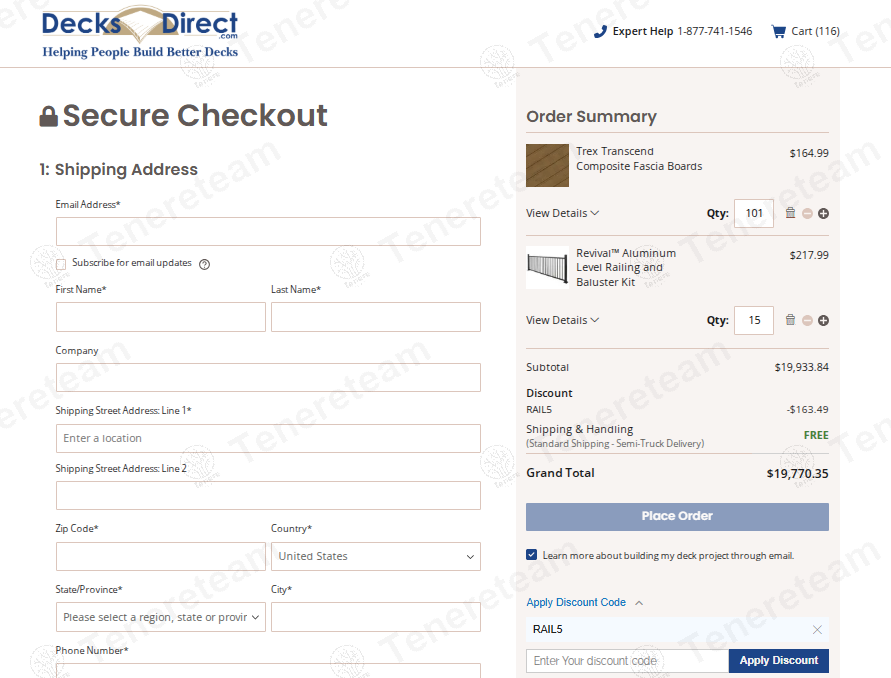
Task: Increase quantity of Trex Transcend Fascia Boards
Action: pos(823,213)
